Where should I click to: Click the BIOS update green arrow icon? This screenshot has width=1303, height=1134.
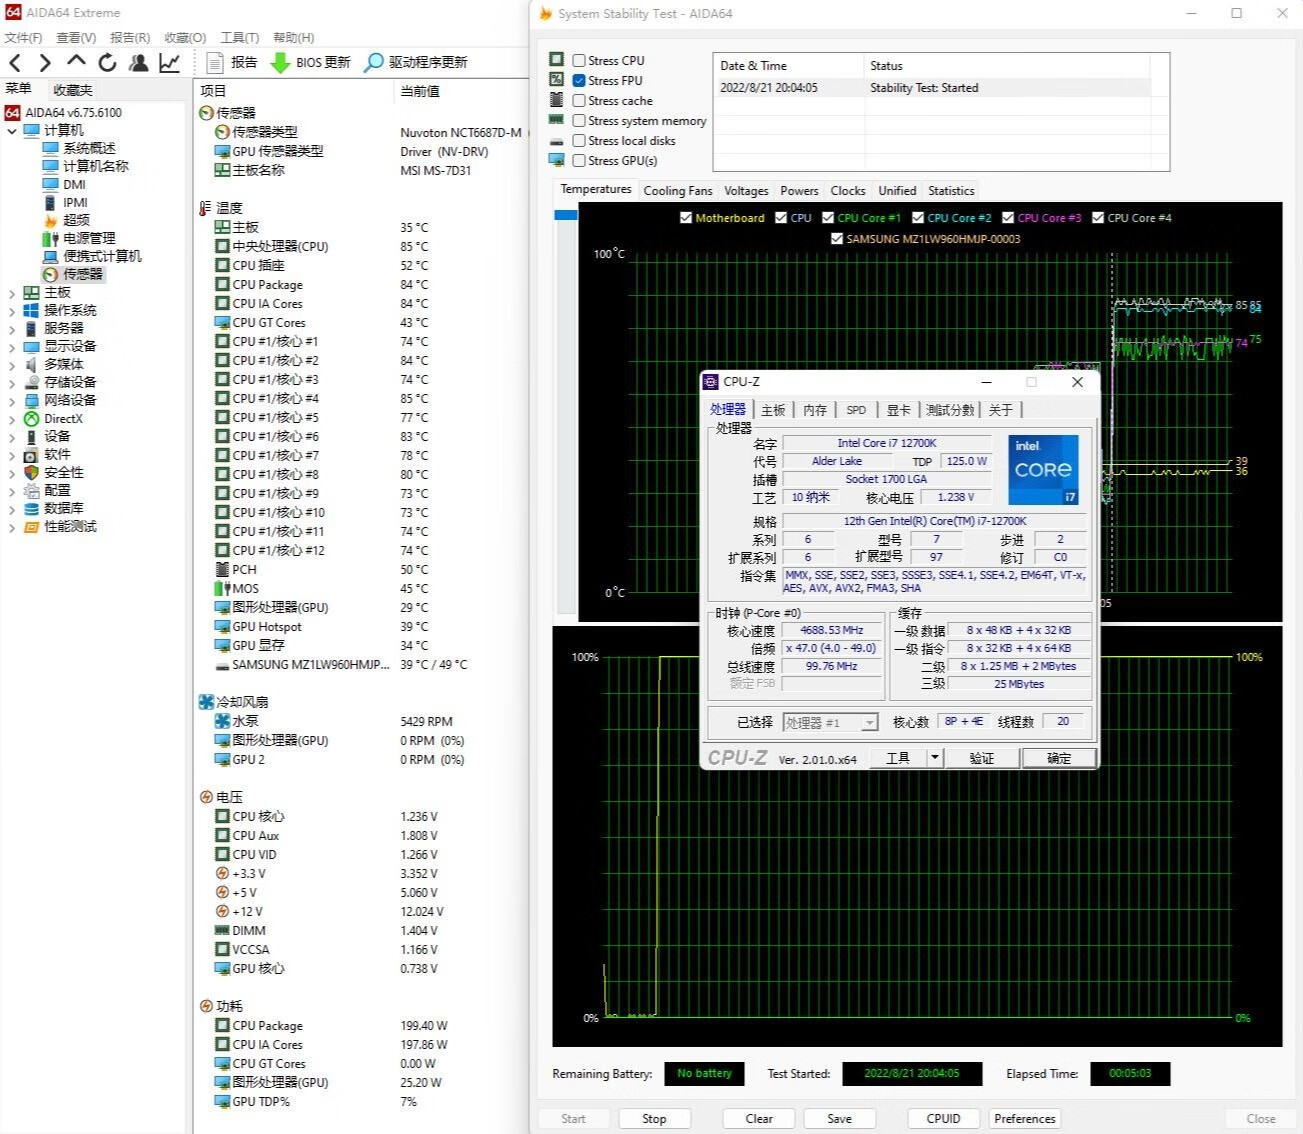click(x=281, y=62)
